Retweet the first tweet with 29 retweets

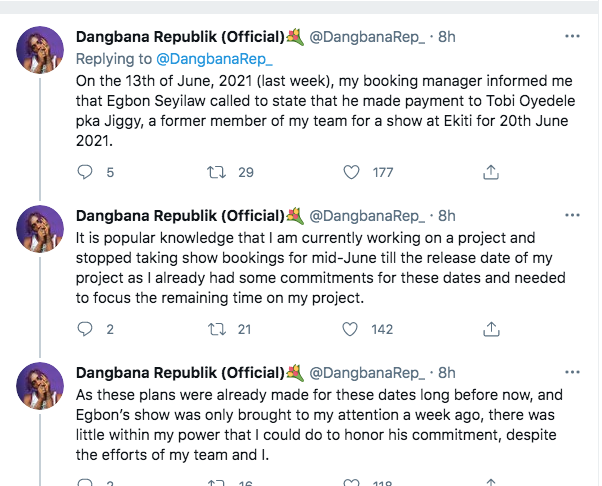pos(215,172)
